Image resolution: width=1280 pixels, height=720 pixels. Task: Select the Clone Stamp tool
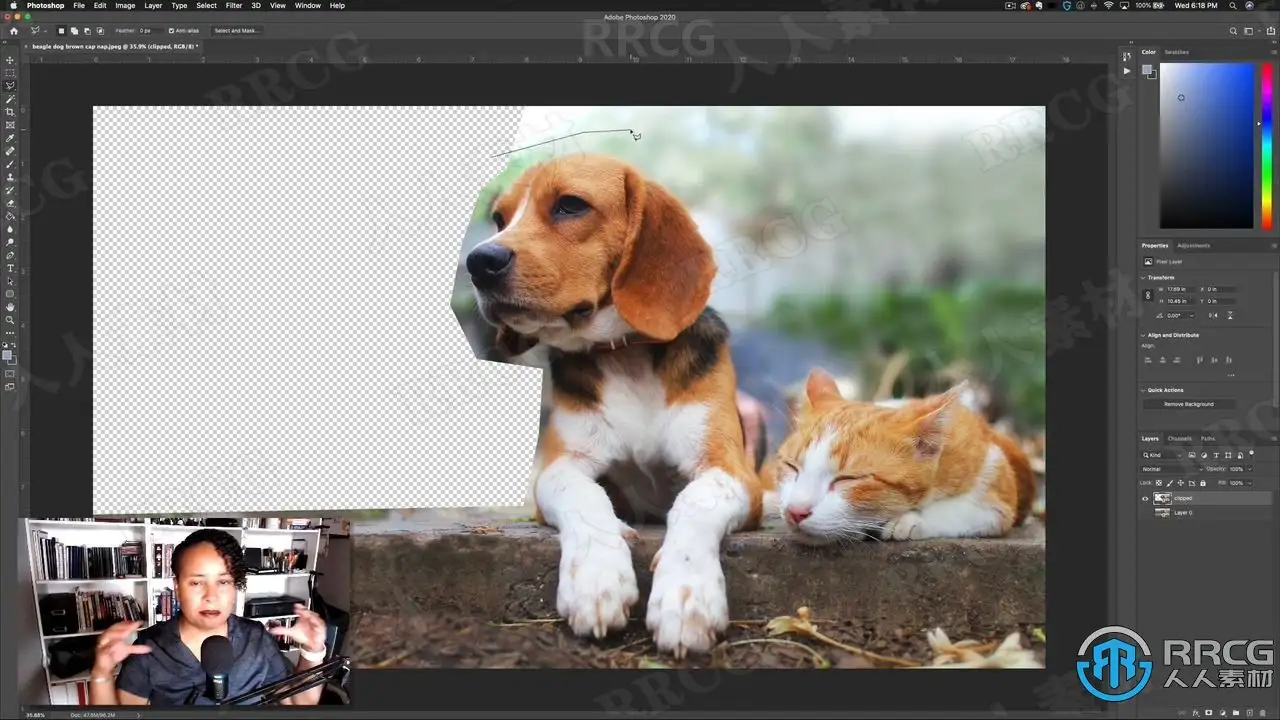tap(10, 177)
